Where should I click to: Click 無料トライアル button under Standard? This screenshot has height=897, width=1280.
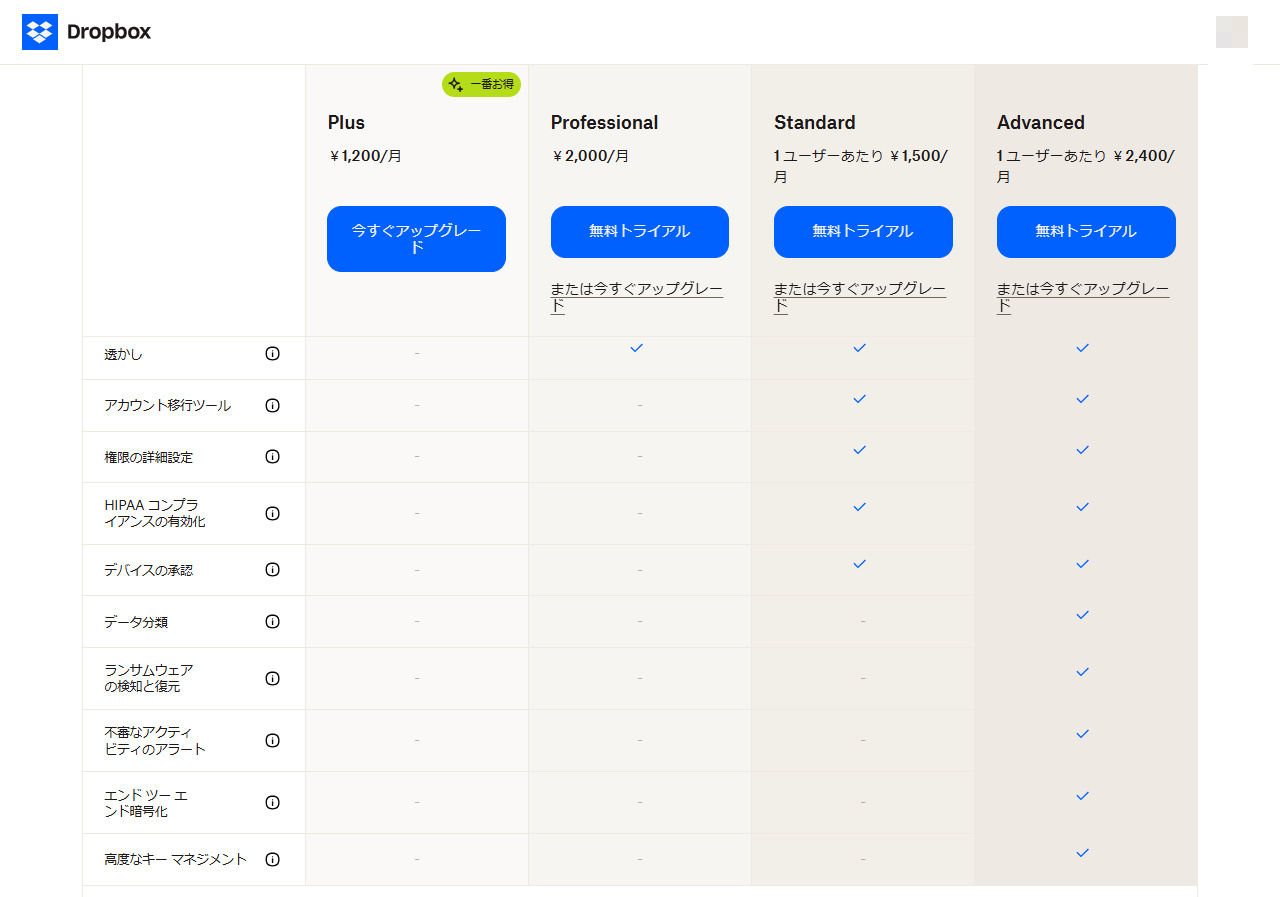[862, 232]
